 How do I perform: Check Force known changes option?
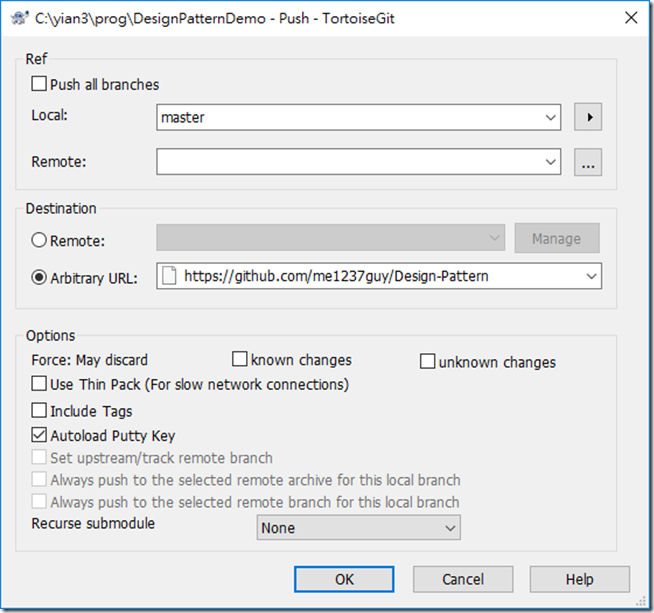pos(239,359)
